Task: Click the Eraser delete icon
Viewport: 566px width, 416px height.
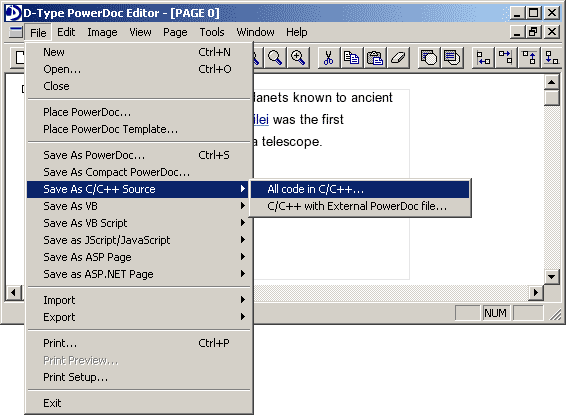Action: click(x=398, y=58)
